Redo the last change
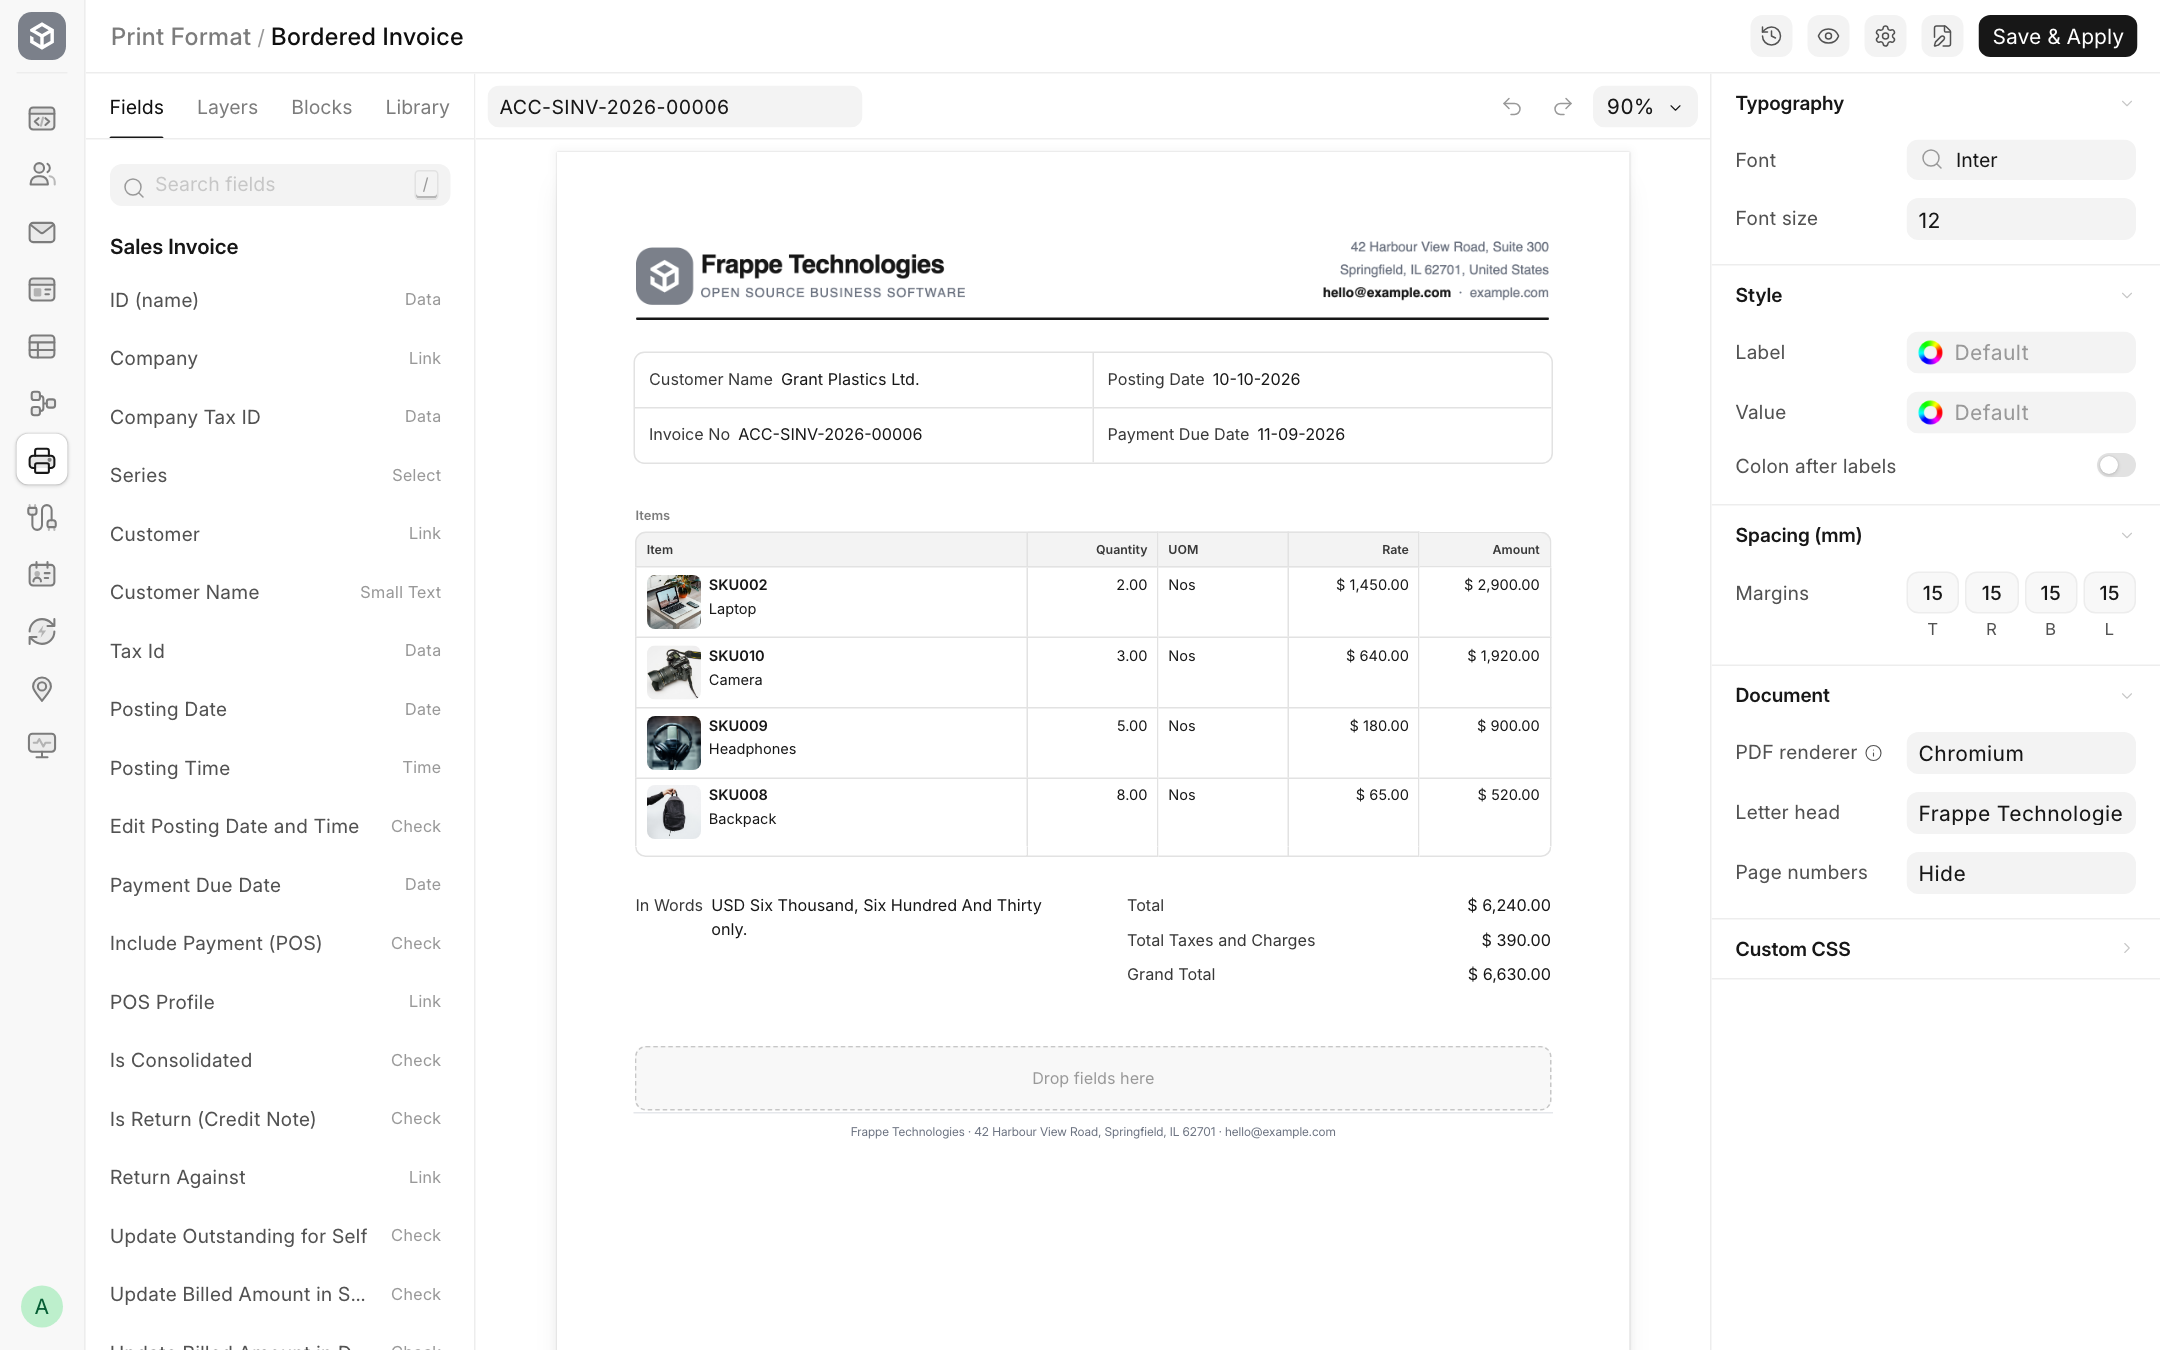2160x1350 pixels. tap(1563, 107)
